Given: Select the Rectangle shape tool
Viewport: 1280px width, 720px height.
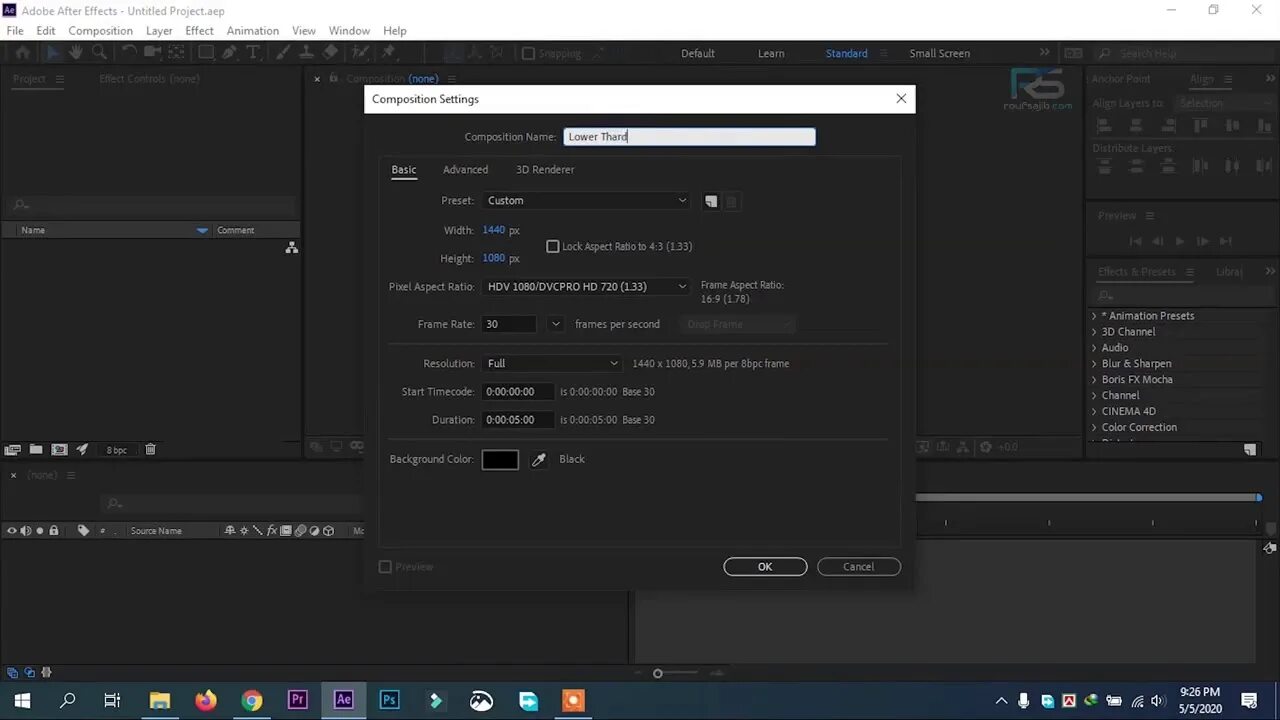Looking at the screenshot, I should click(x=205, y=53).
